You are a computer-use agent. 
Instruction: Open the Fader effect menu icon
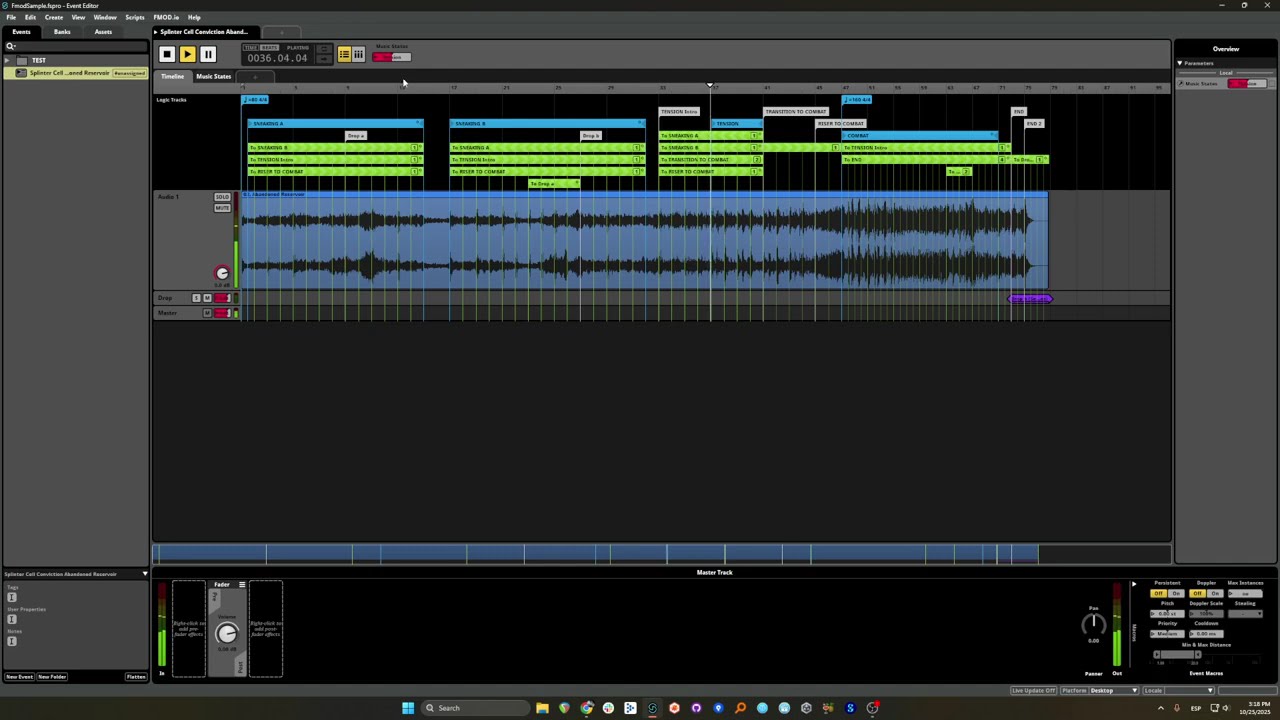pos(241,585)
